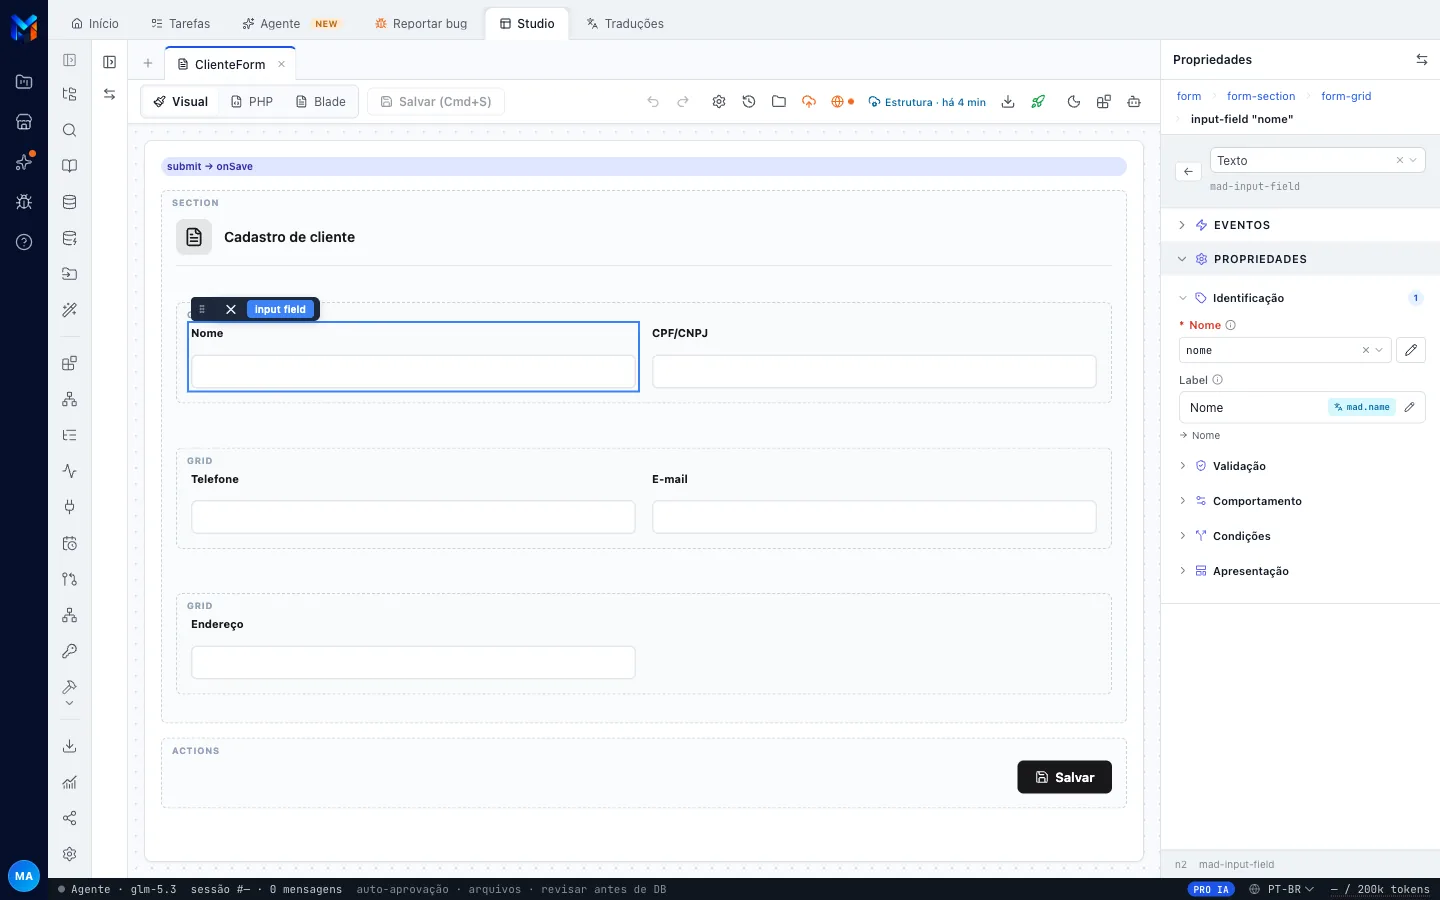Switch to the Blade view tab
1440x900 pixels.
[x=321, y=102]
